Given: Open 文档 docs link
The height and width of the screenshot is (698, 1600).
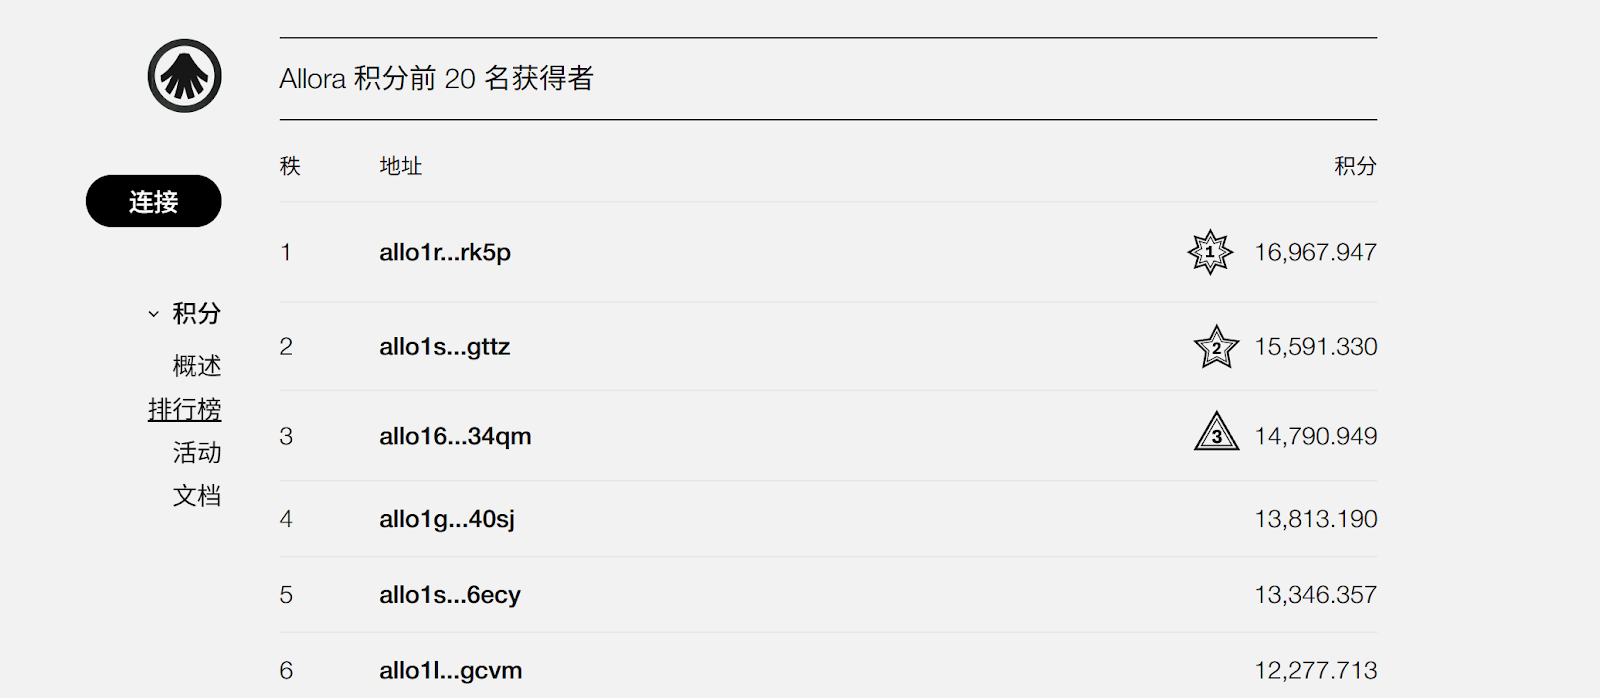Looking at the screenshot, I should click(x=196, y=496).
